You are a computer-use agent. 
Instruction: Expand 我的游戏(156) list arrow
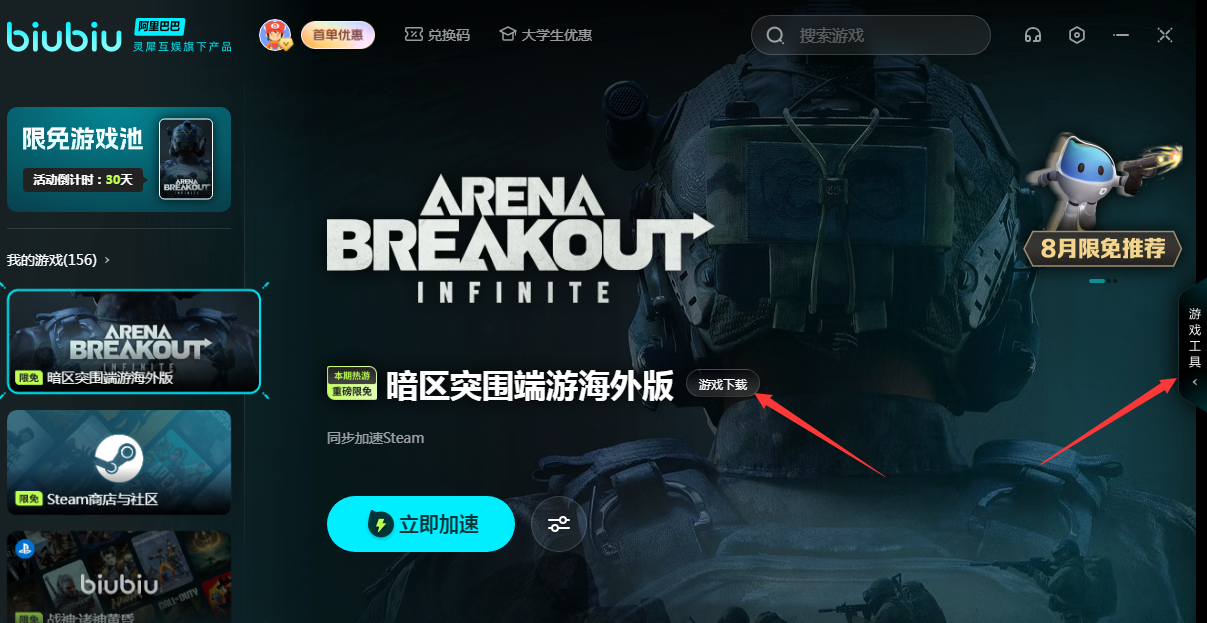[107, 260]
